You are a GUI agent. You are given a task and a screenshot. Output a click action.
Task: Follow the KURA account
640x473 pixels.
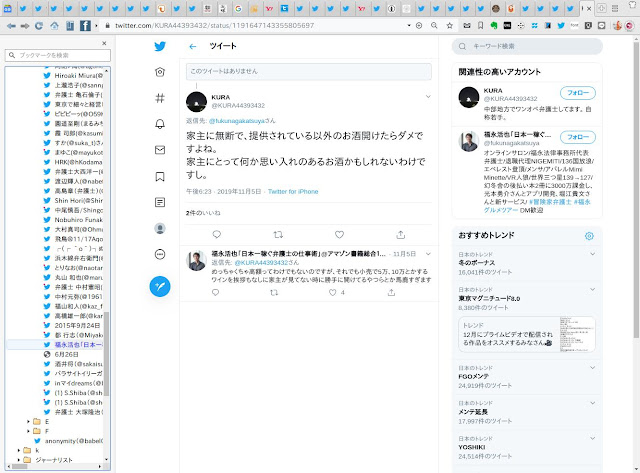point(578,93)
